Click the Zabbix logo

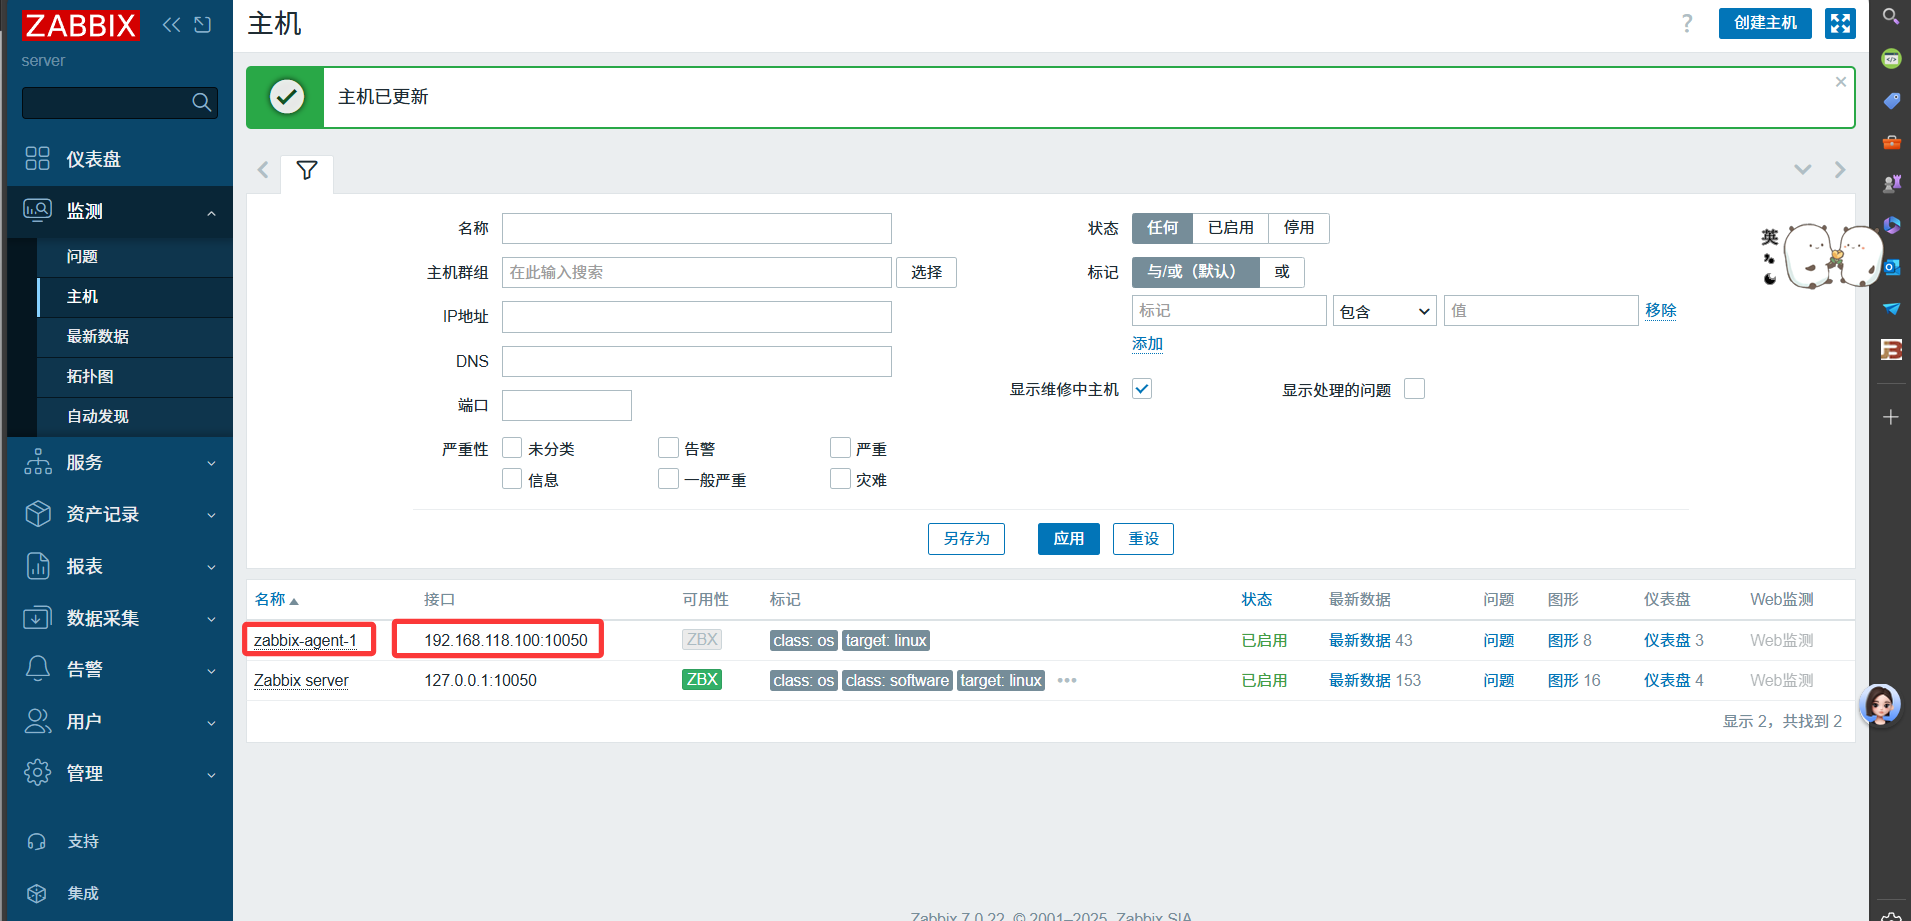point(80,25)
